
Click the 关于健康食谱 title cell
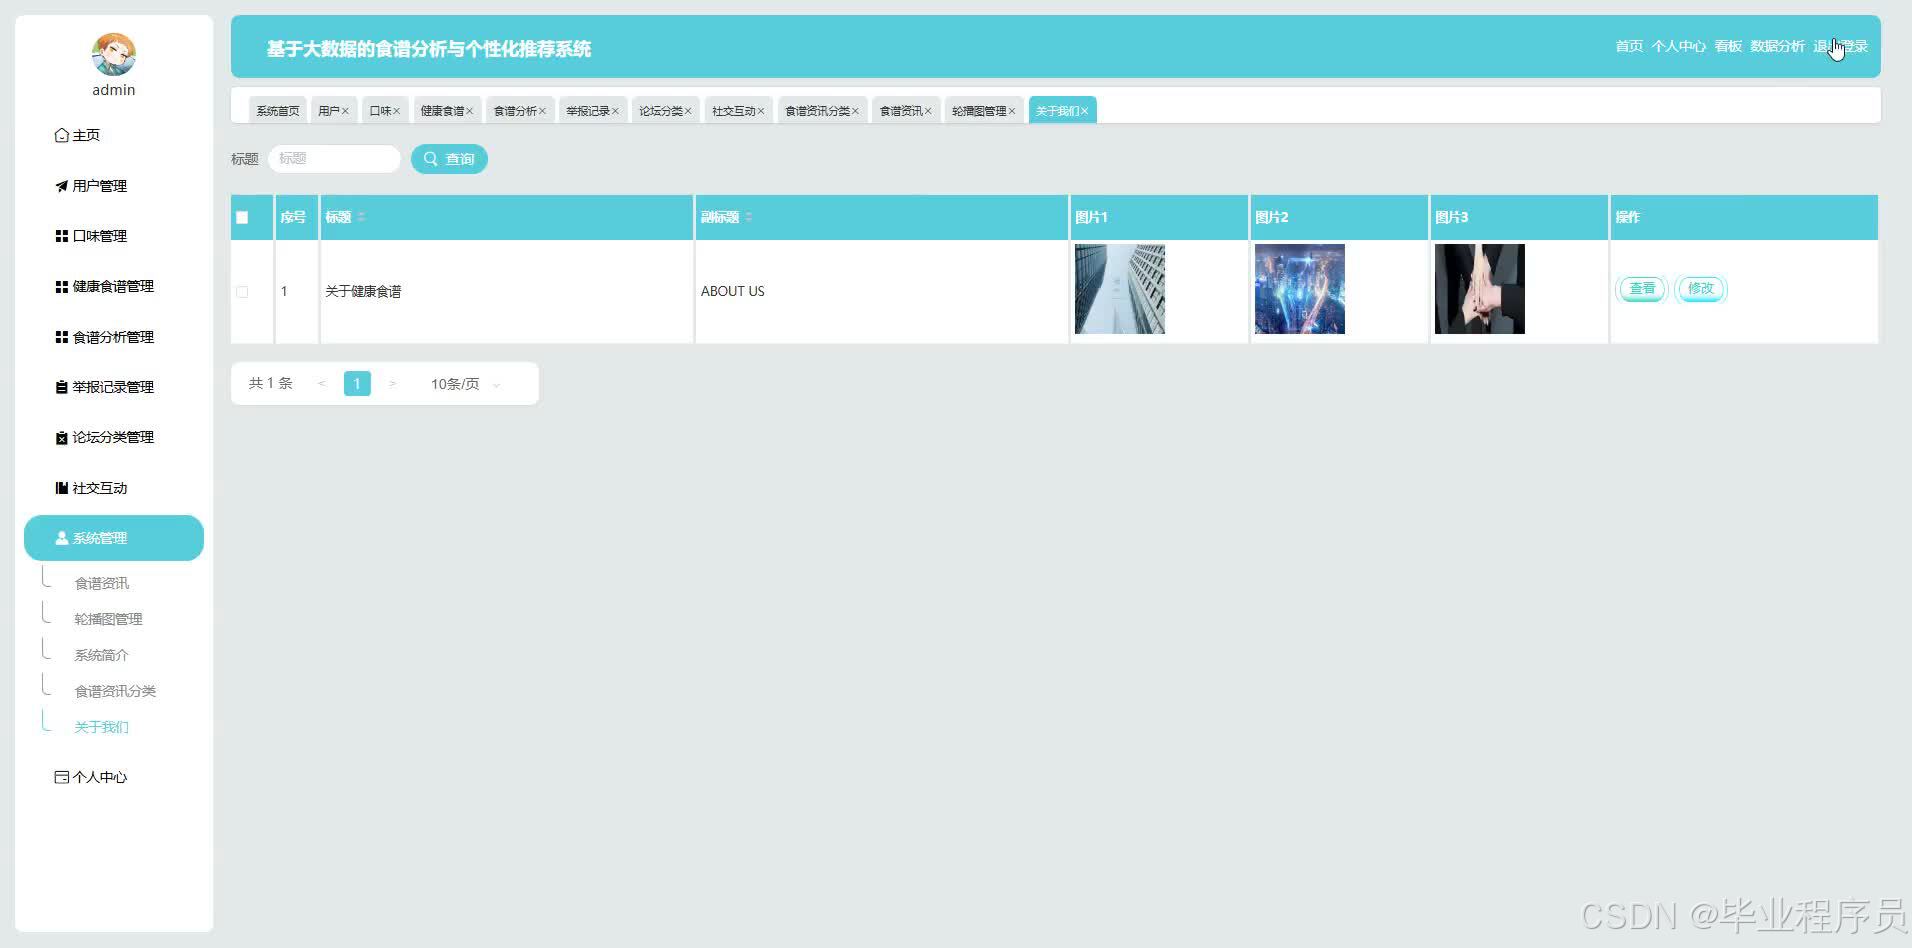tap(363, 291)
